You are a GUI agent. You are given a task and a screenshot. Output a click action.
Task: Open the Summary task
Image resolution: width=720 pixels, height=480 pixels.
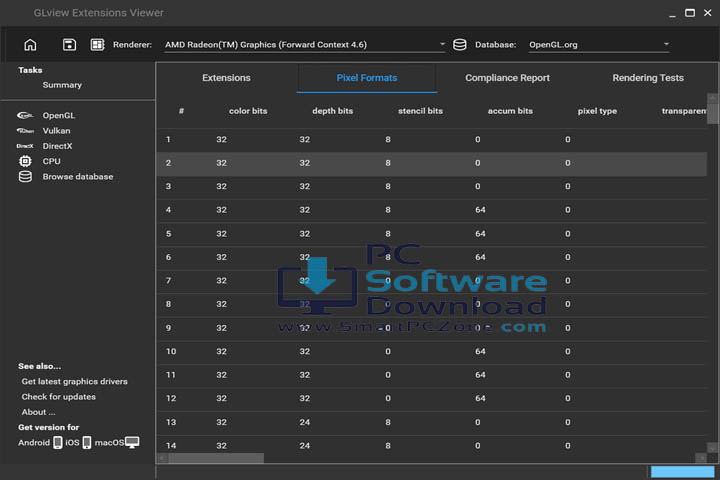coord(62,85)
